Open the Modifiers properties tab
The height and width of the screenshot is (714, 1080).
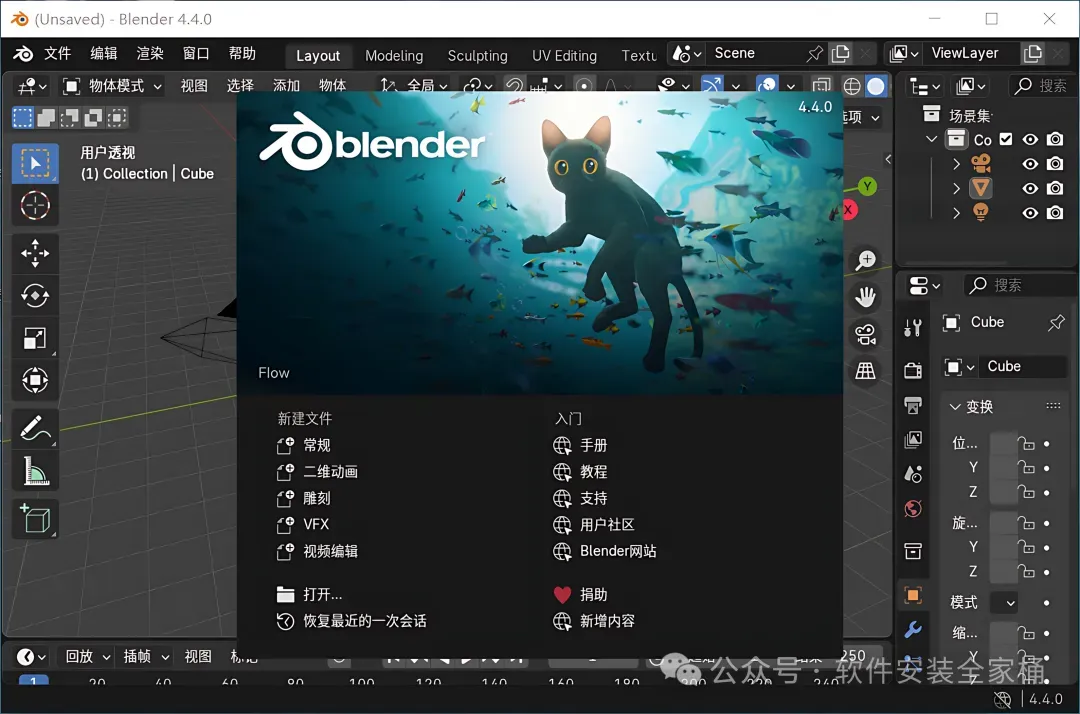click(913, 629)
